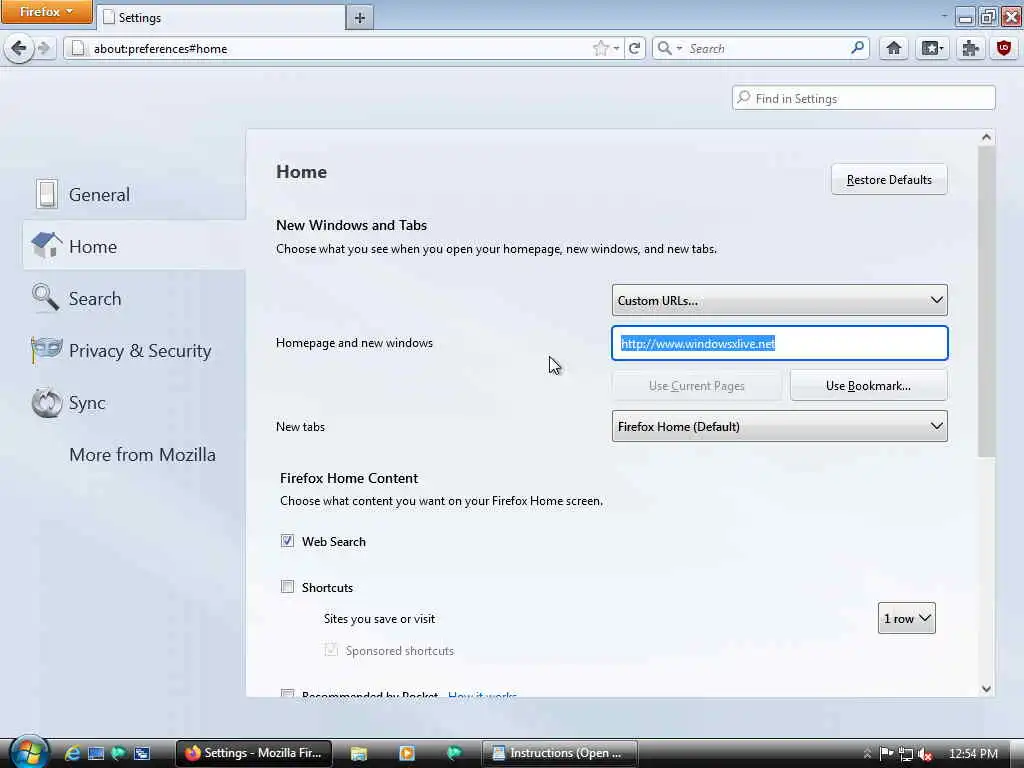Viewport: 1024px width, 768px height.
Task: Open the Search settings category
Action: click(x=134, y=298)
